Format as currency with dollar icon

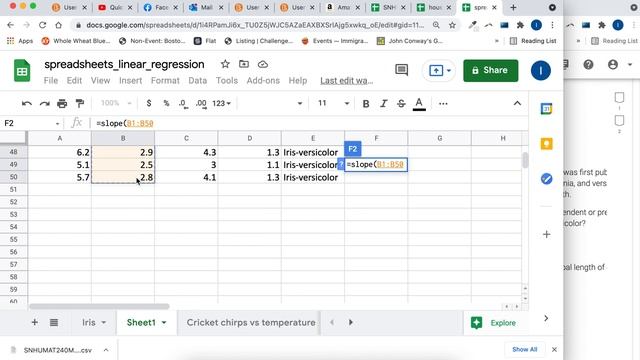[x=149, y=103]
